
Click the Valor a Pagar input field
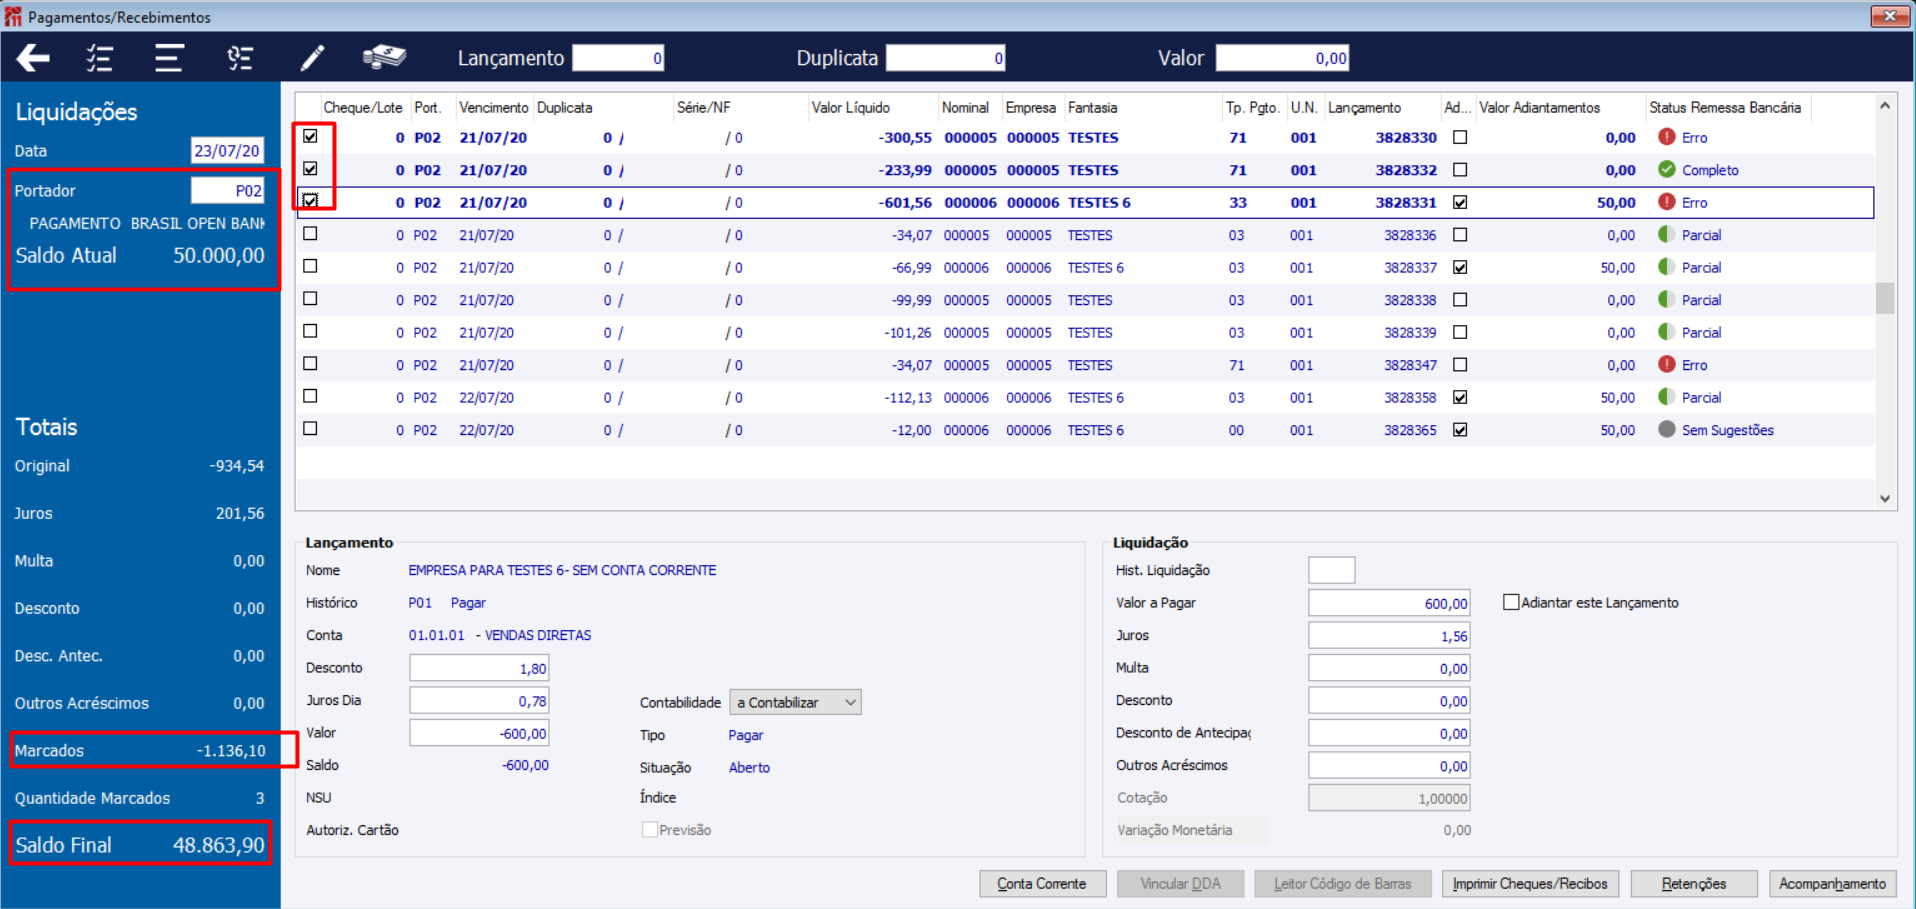click(x=1389, y=603)
